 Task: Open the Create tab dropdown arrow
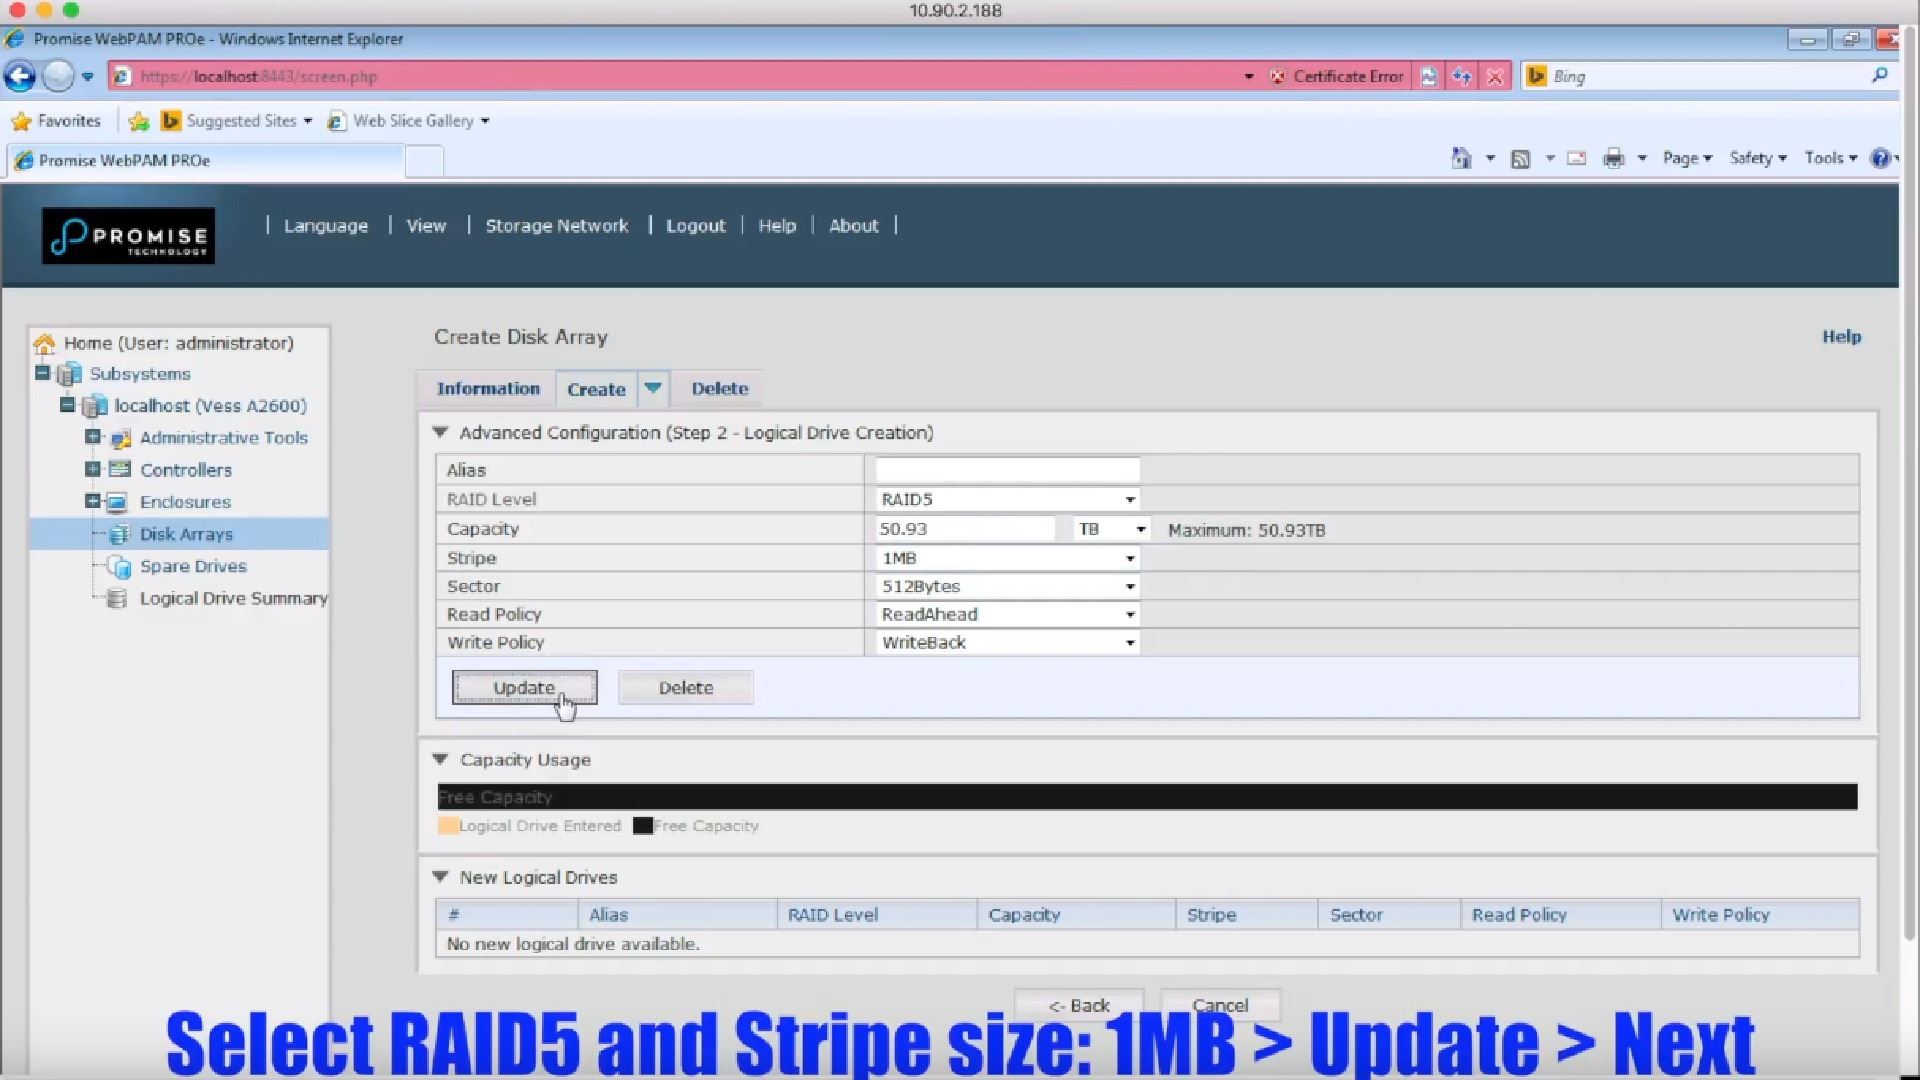pos(653,388)
